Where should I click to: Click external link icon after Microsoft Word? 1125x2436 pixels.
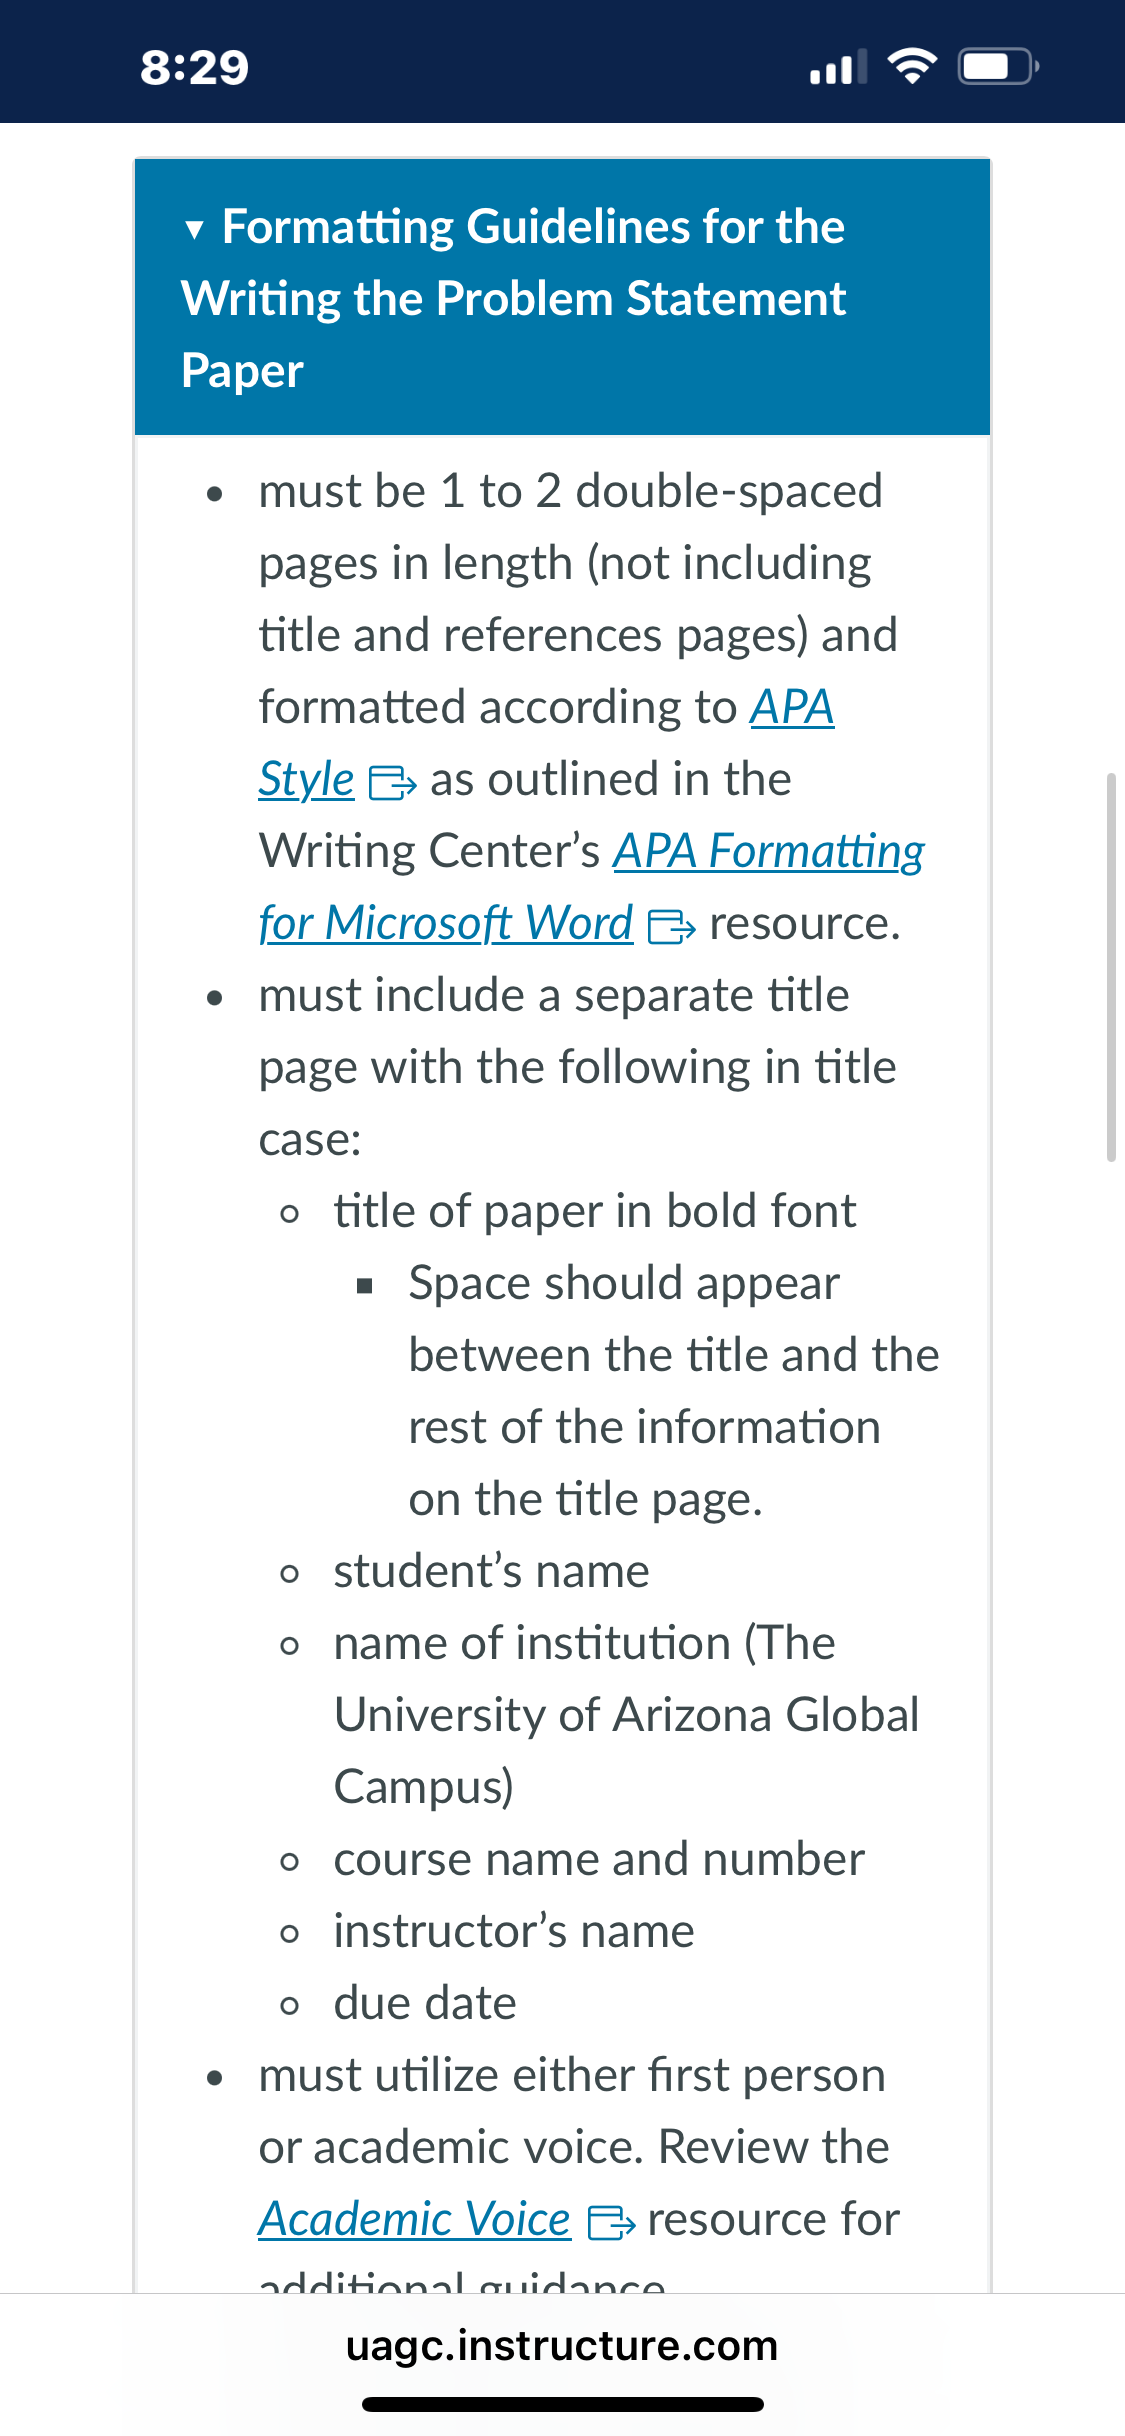671,927
